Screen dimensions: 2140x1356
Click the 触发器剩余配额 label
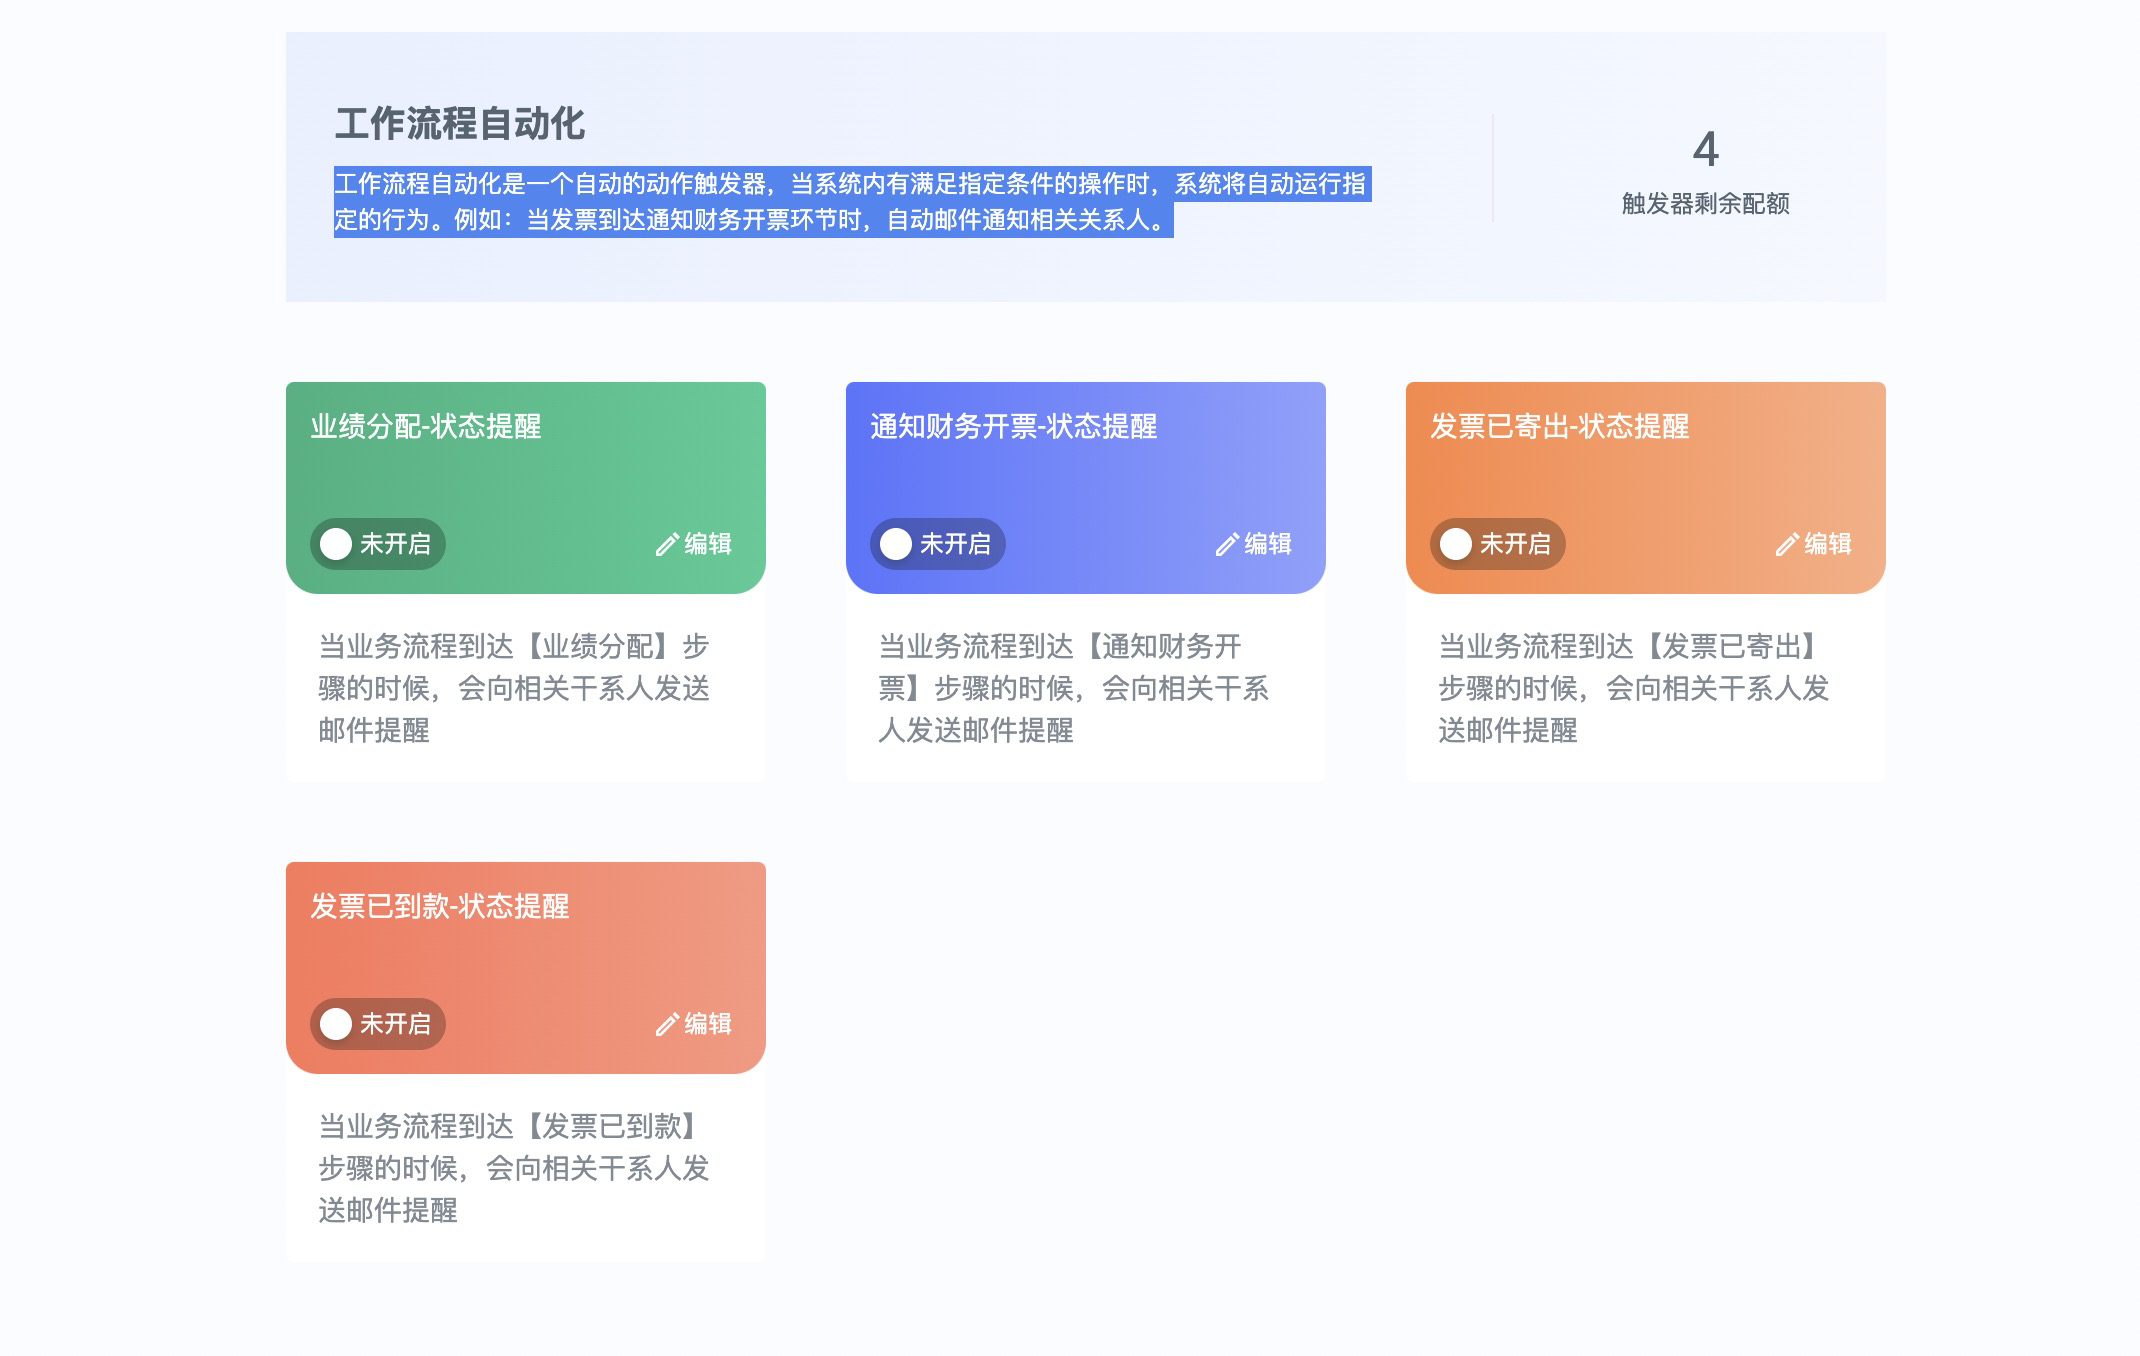coord(1706,204)
